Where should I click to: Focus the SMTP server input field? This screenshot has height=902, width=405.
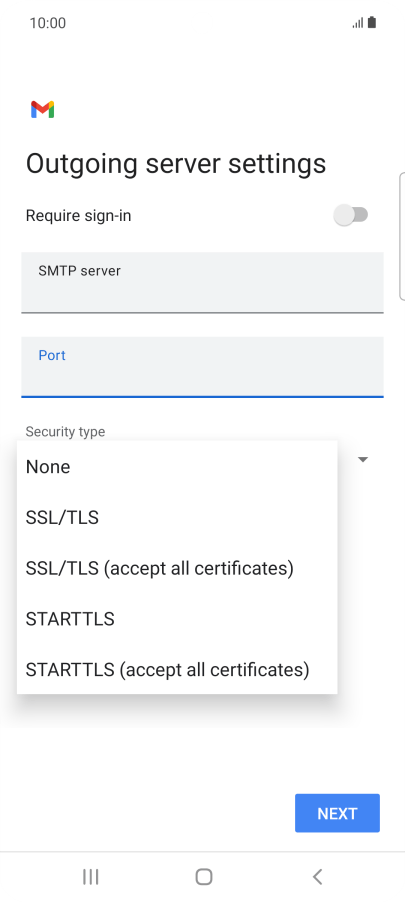202,282
